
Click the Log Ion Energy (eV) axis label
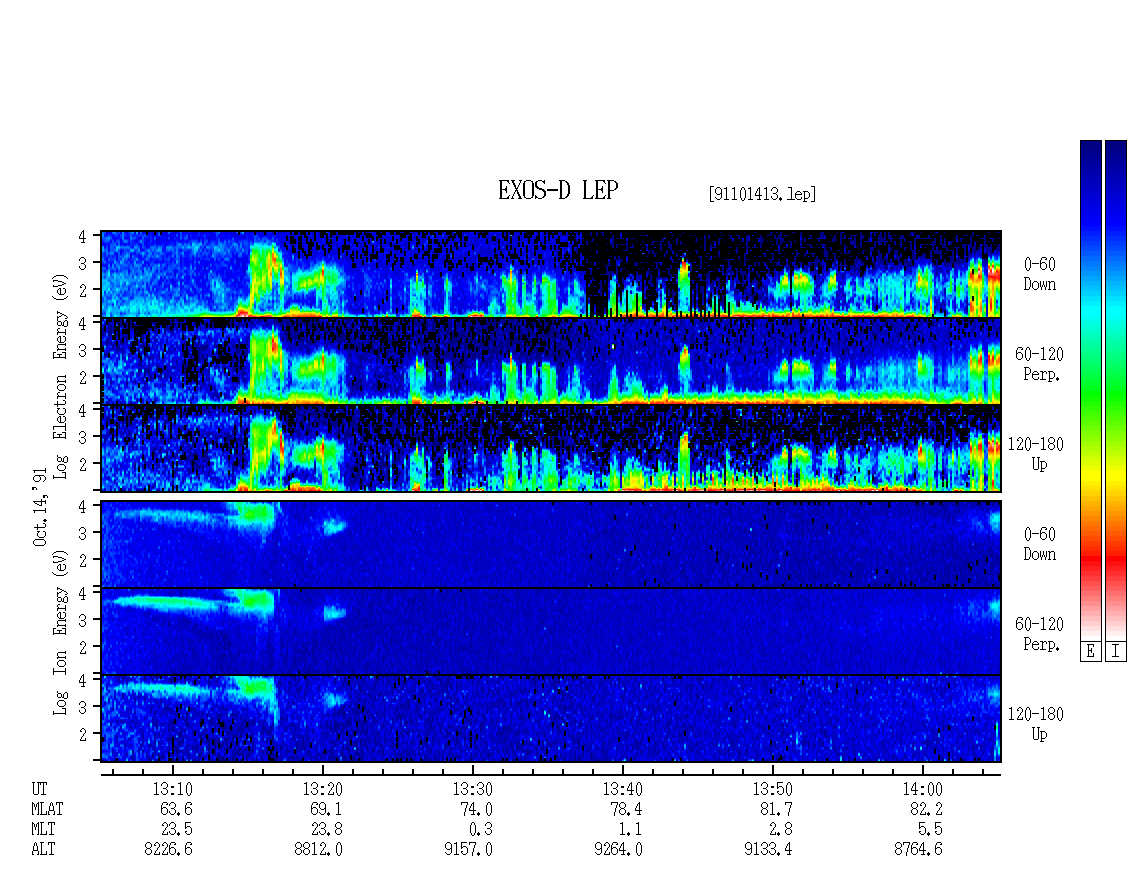pyautogui.click(x=61, y=632)
